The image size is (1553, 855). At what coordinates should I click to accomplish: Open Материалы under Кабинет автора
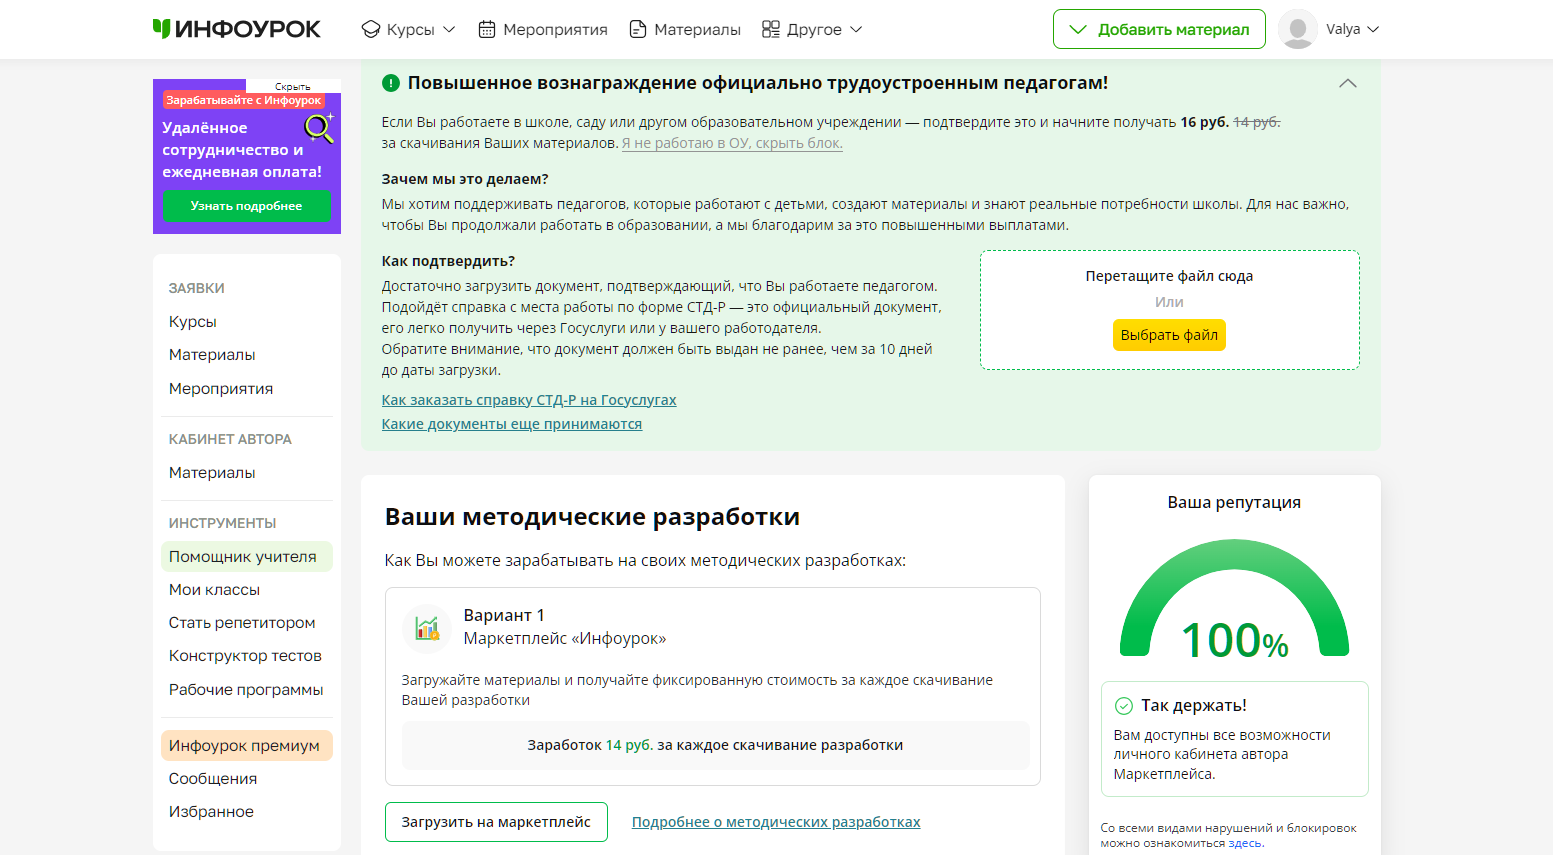click(x=212, y=473)
